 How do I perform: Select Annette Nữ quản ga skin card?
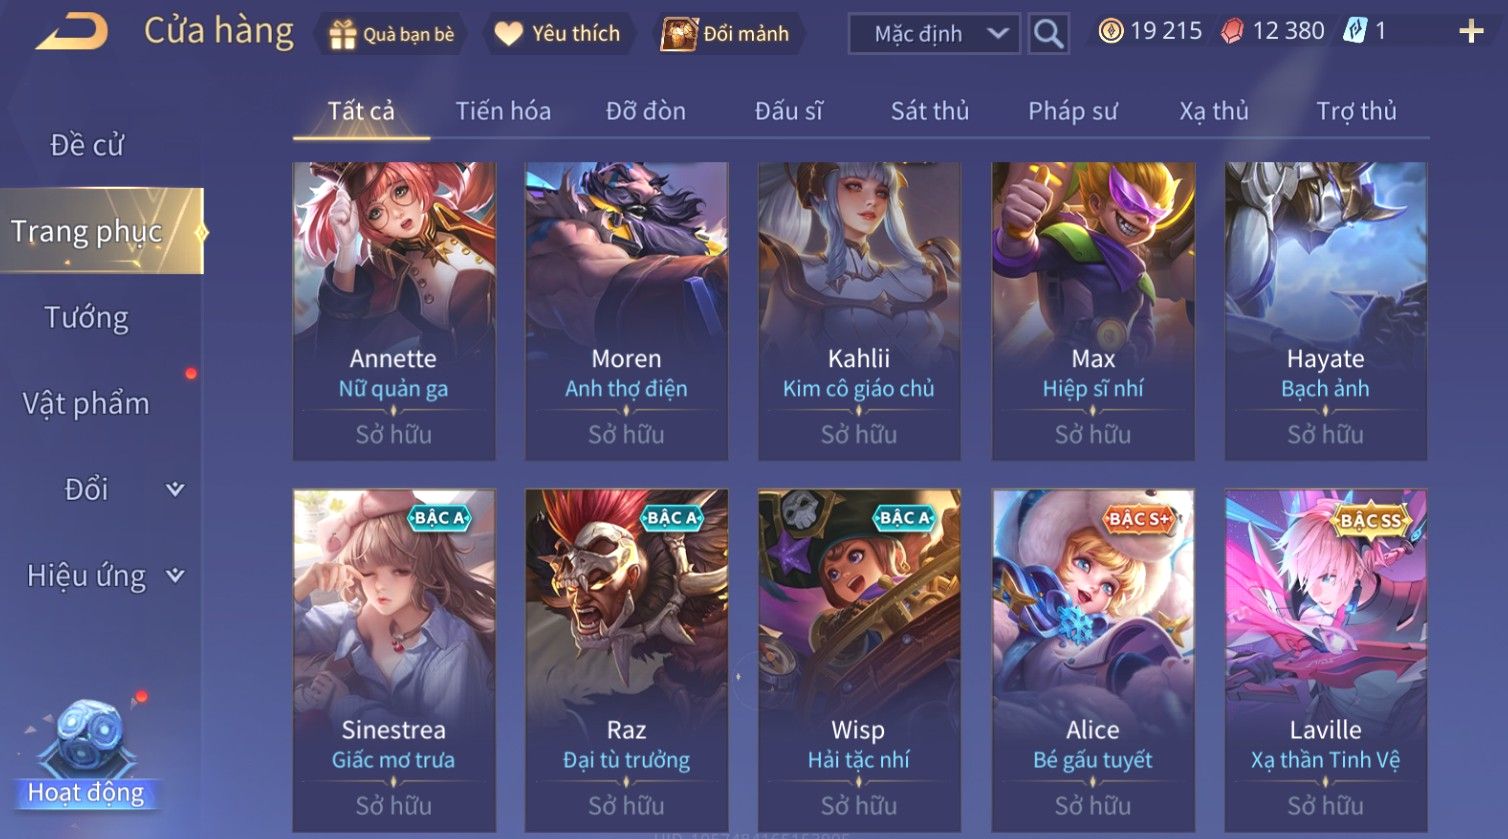394,311
